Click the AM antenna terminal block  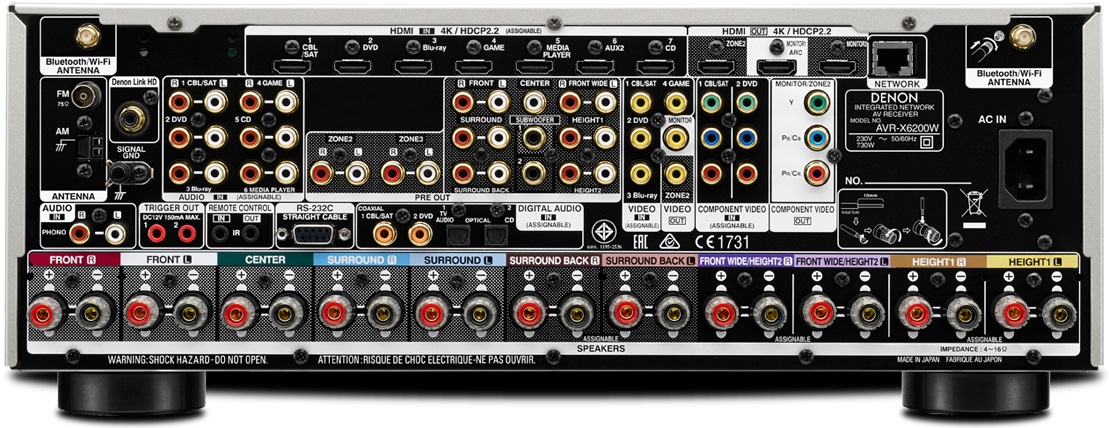93,146
